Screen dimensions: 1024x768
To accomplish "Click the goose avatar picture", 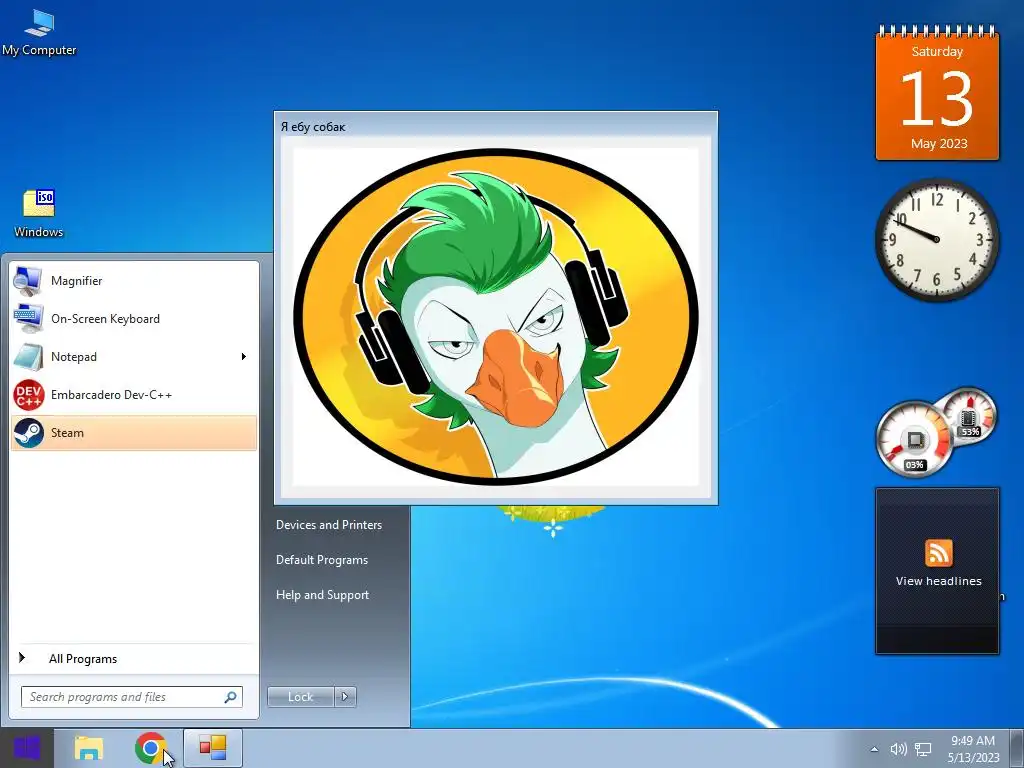I will coord(496,317).
